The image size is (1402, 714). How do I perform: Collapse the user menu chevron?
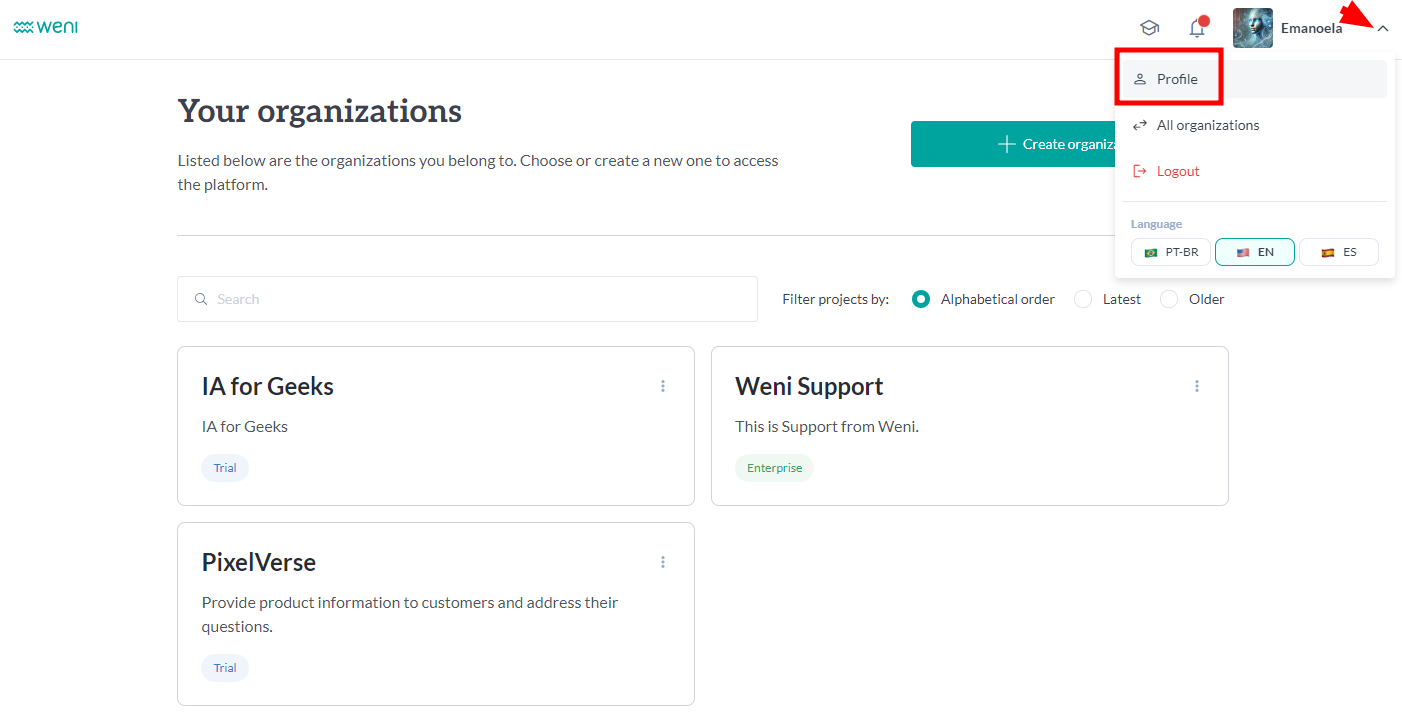point(1383,29)
